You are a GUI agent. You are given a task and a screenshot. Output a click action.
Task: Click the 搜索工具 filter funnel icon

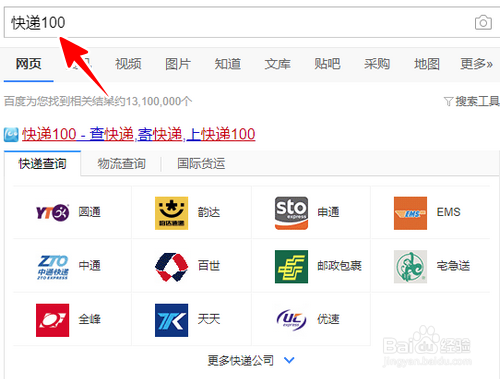(x=448, y=101)
